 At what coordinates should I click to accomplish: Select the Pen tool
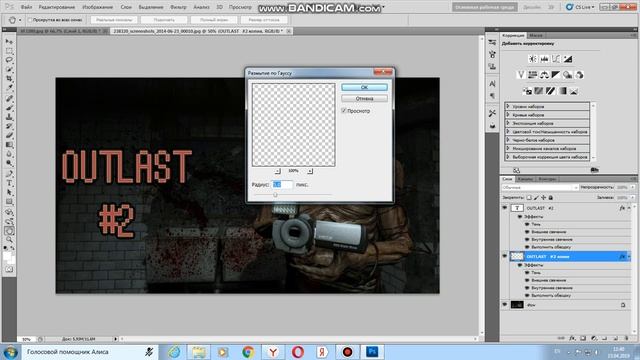pos(9,174)
